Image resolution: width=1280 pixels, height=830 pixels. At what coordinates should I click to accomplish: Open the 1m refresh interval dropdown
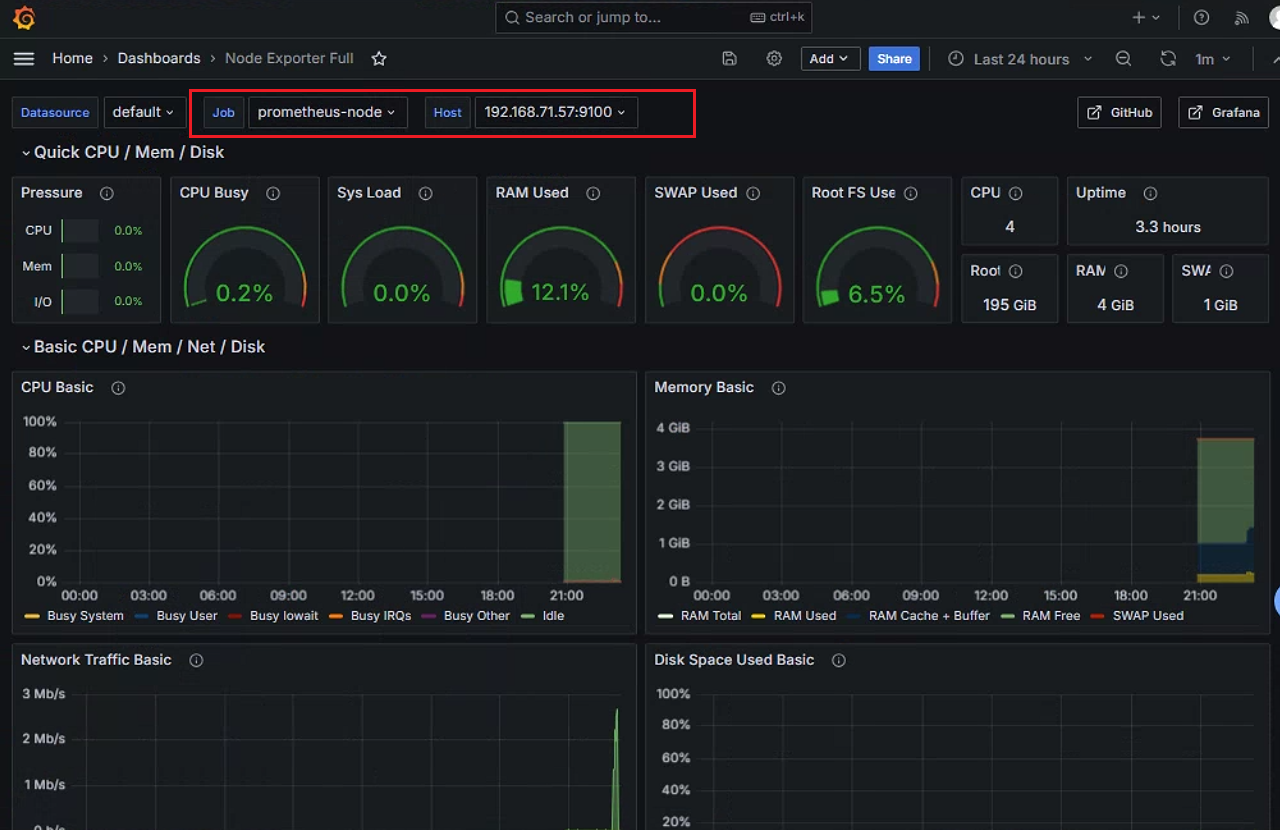[1213, 59]
